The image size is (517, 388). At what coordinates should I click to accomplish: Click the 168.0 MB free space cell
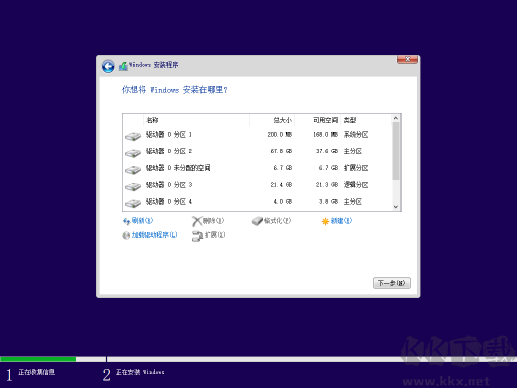[x=325, y=135]
